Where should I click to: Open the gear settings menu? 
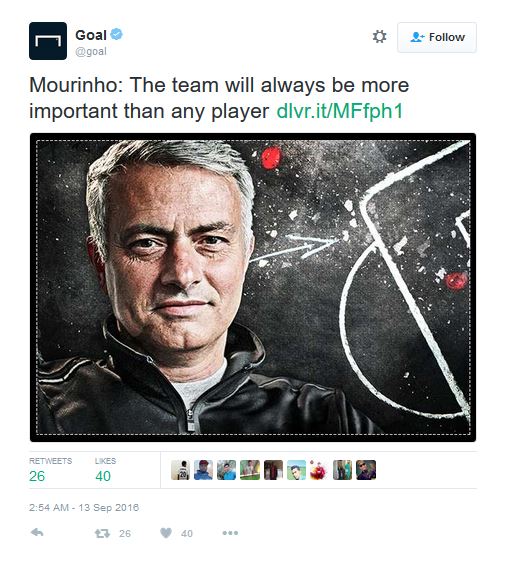tap(379, 37)
